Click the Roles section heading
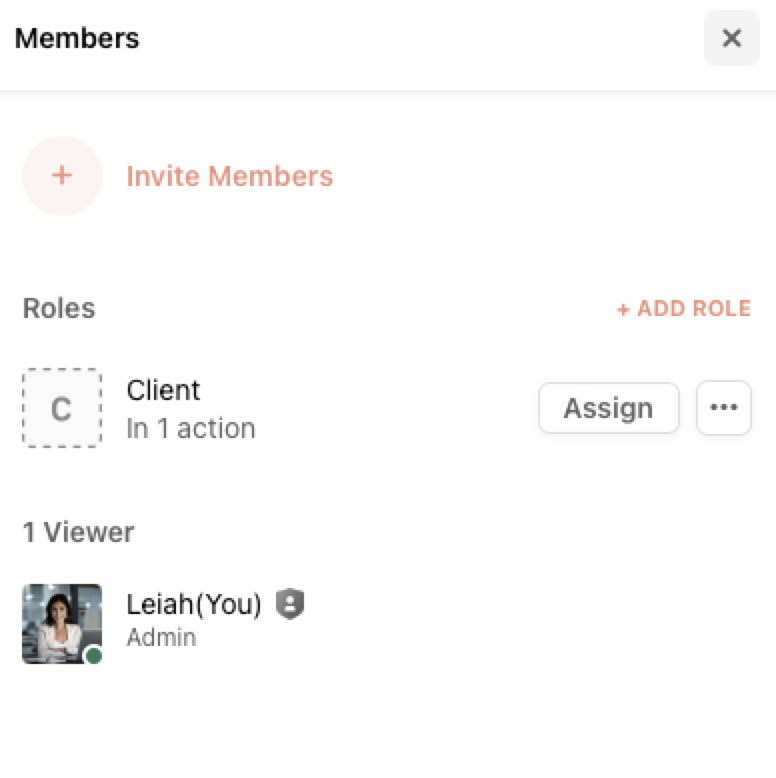 [x=59, y=308]
